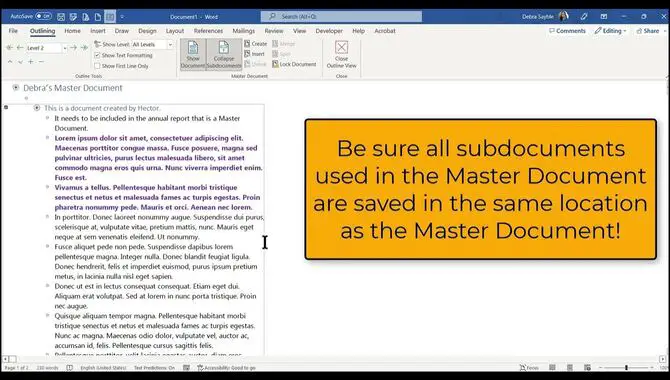
Task: Switch to the References tab
Action: tap(208, 31)
